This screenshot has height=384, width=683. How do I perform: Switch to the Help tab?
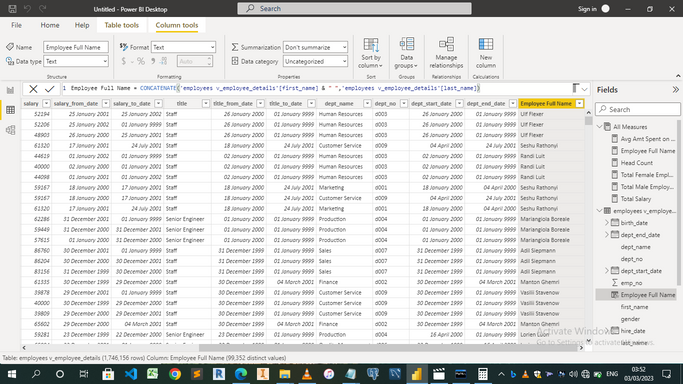[82, 25]
